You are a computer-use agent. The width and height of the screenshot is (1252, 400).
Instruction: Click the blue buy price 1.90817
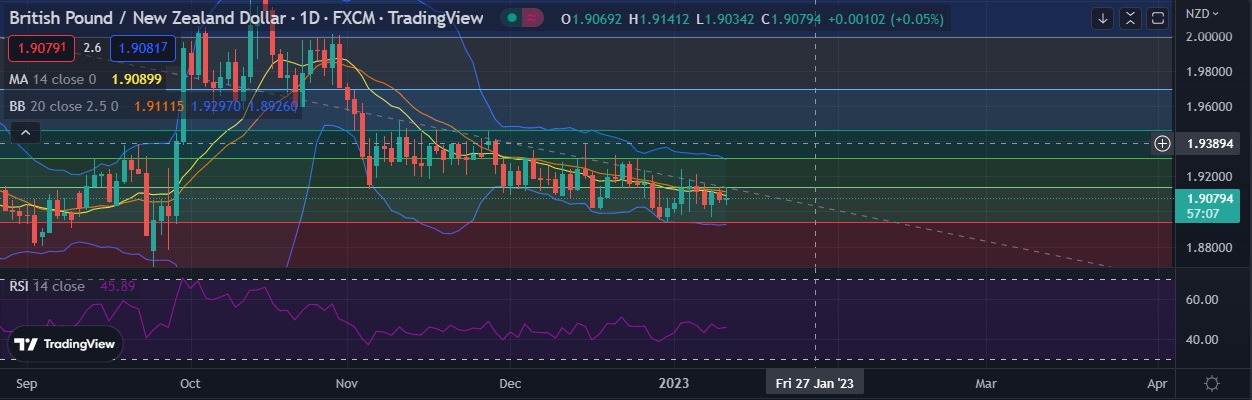(x=143, y=47)
